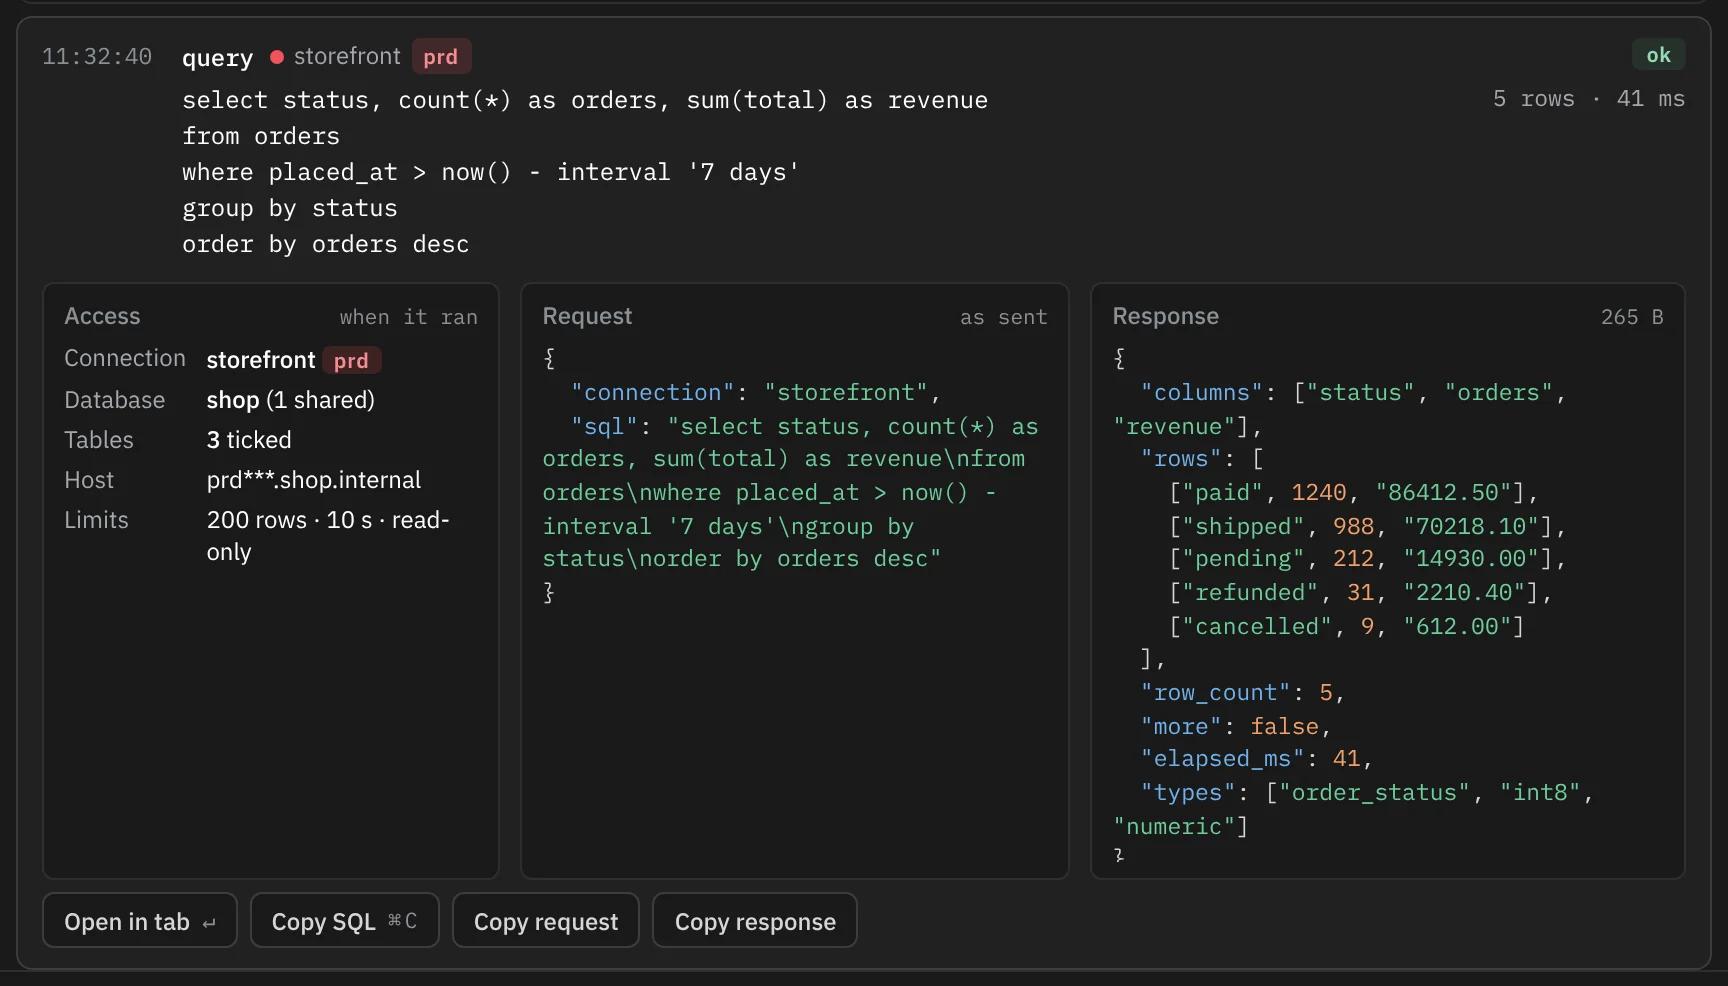
Task: Click the Copy response button
Action: click(x=755, y=920)
